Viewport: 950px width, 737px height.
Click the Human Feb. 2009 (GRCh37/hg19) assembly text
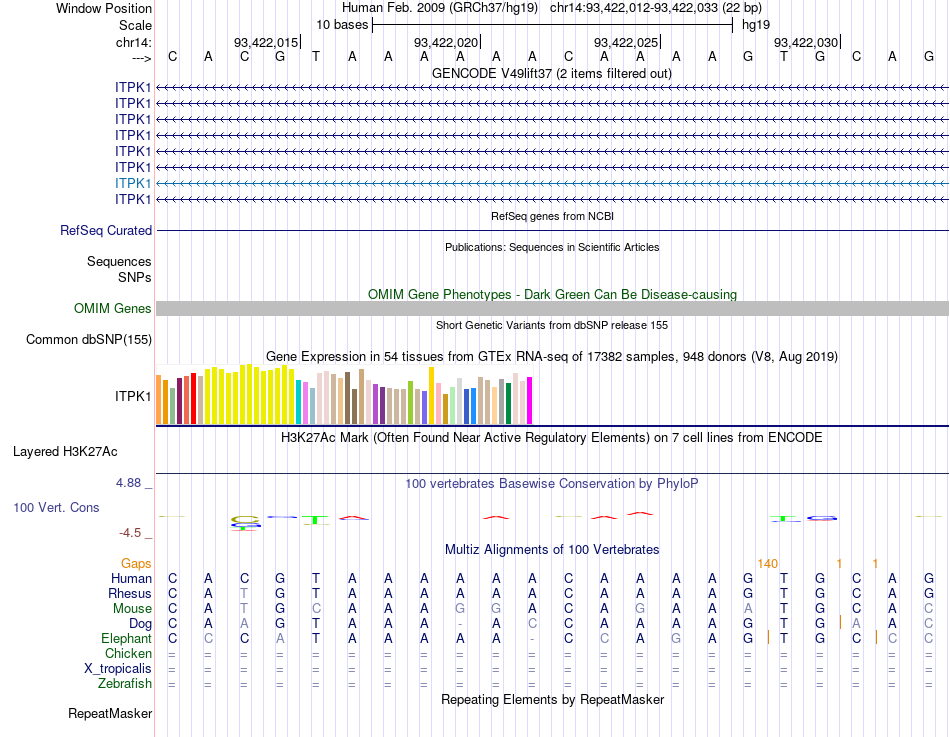440,8
